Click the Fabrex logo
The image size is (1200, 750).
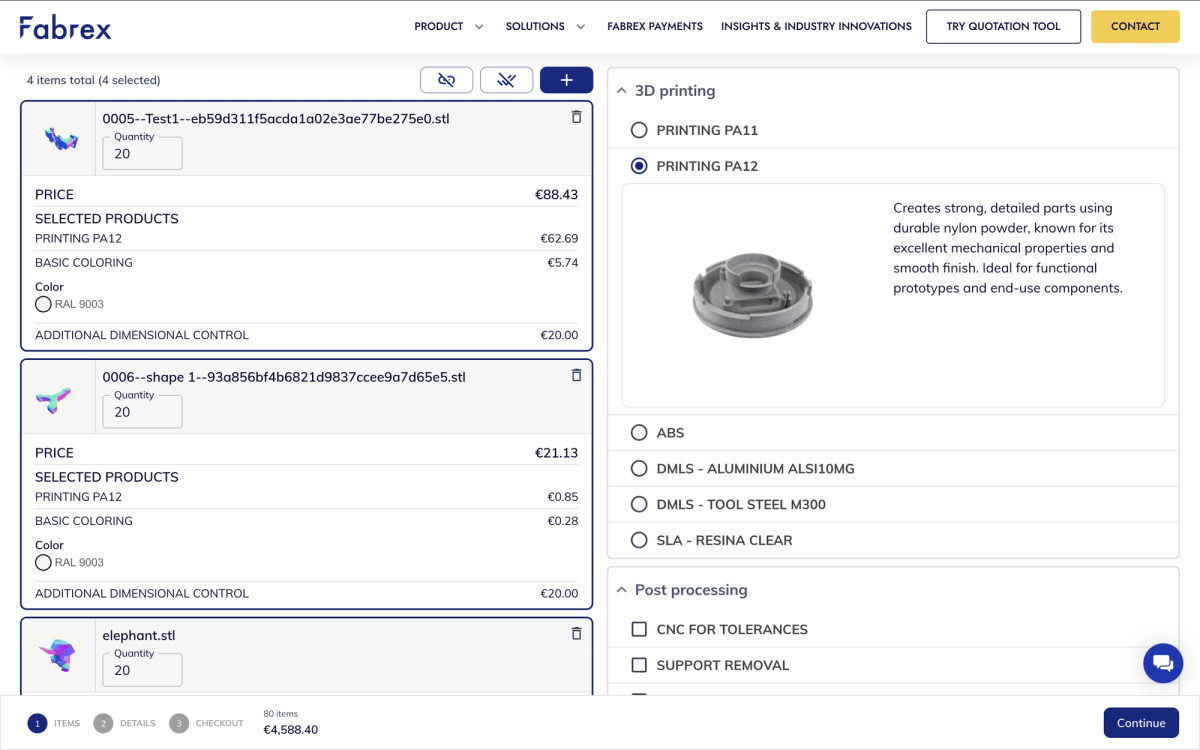(x=66, y=27)
